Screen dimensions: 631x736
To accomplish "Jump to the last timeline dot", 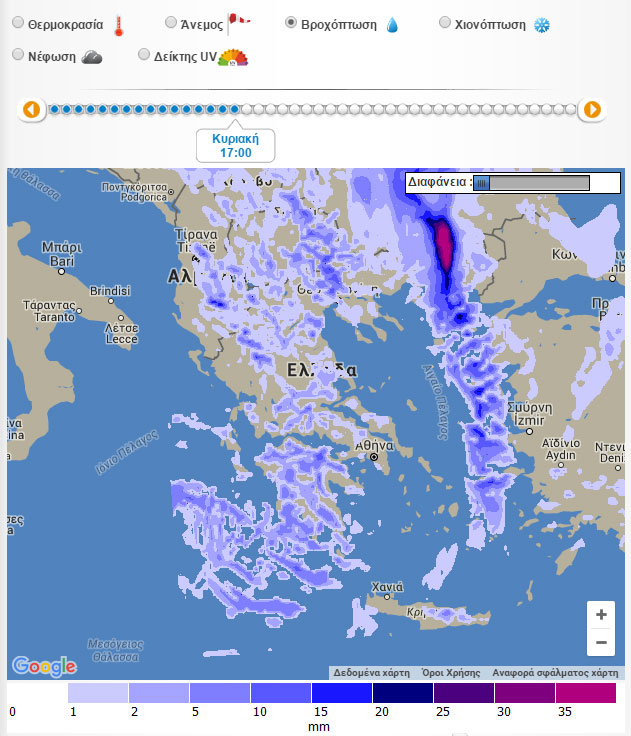I will pyautogui.click(x=572, y=109).
